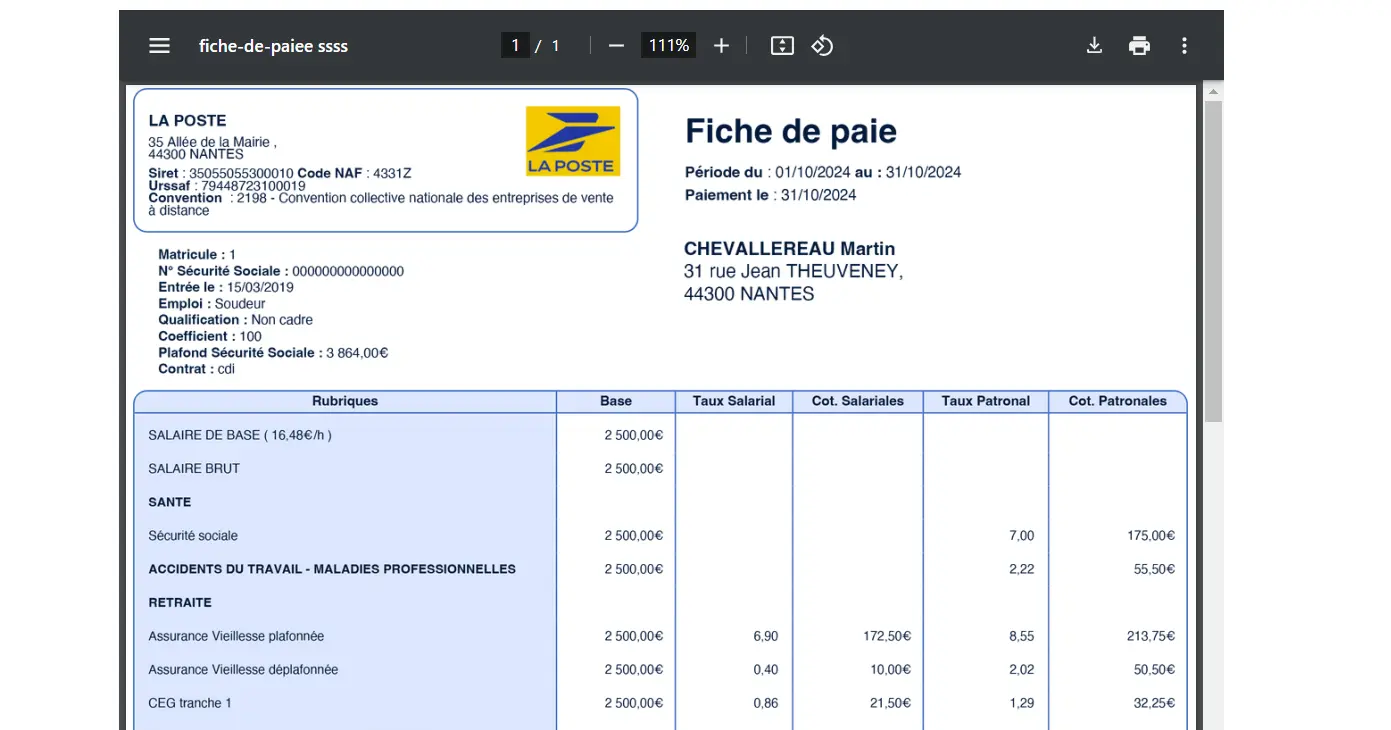Click the Cot. Patronales column header
Viewport: 1391px width, 730px height.
[x=1117, y=401]
